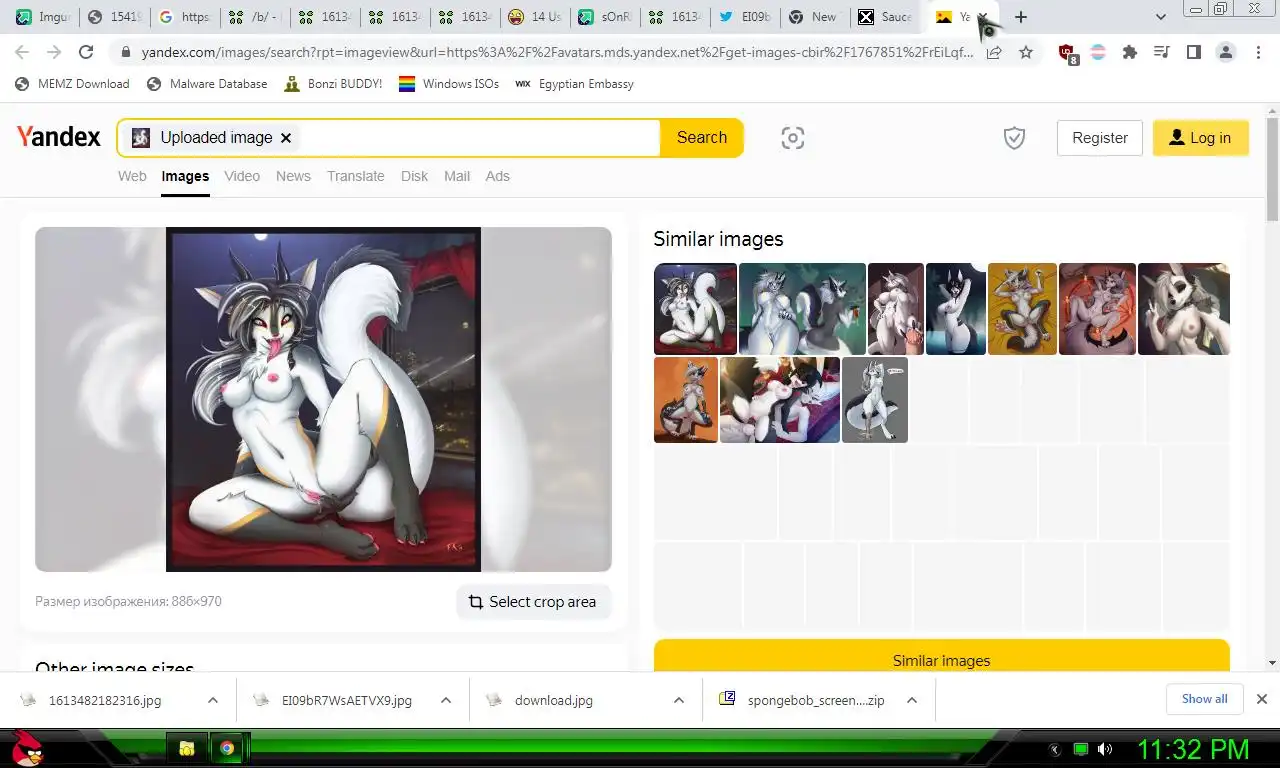This screenshot has width=1280, height=768.
Task: Click the yellow Search button
Action: (x=702, y=138)
